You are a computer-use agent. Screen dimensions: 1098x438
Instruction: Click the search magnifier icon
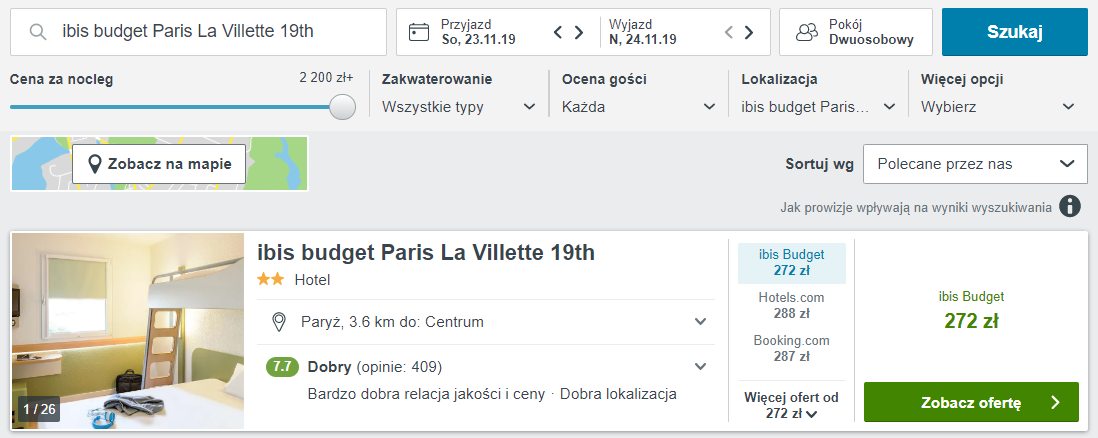pos(39,32)
